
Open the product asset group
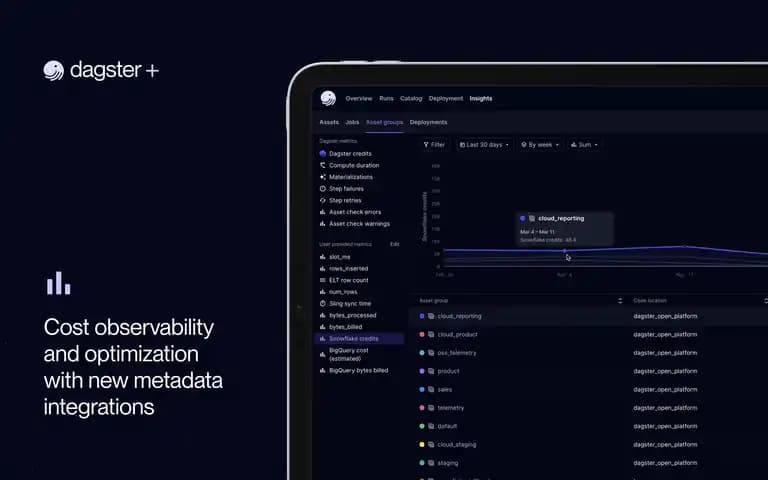[448, 371]
